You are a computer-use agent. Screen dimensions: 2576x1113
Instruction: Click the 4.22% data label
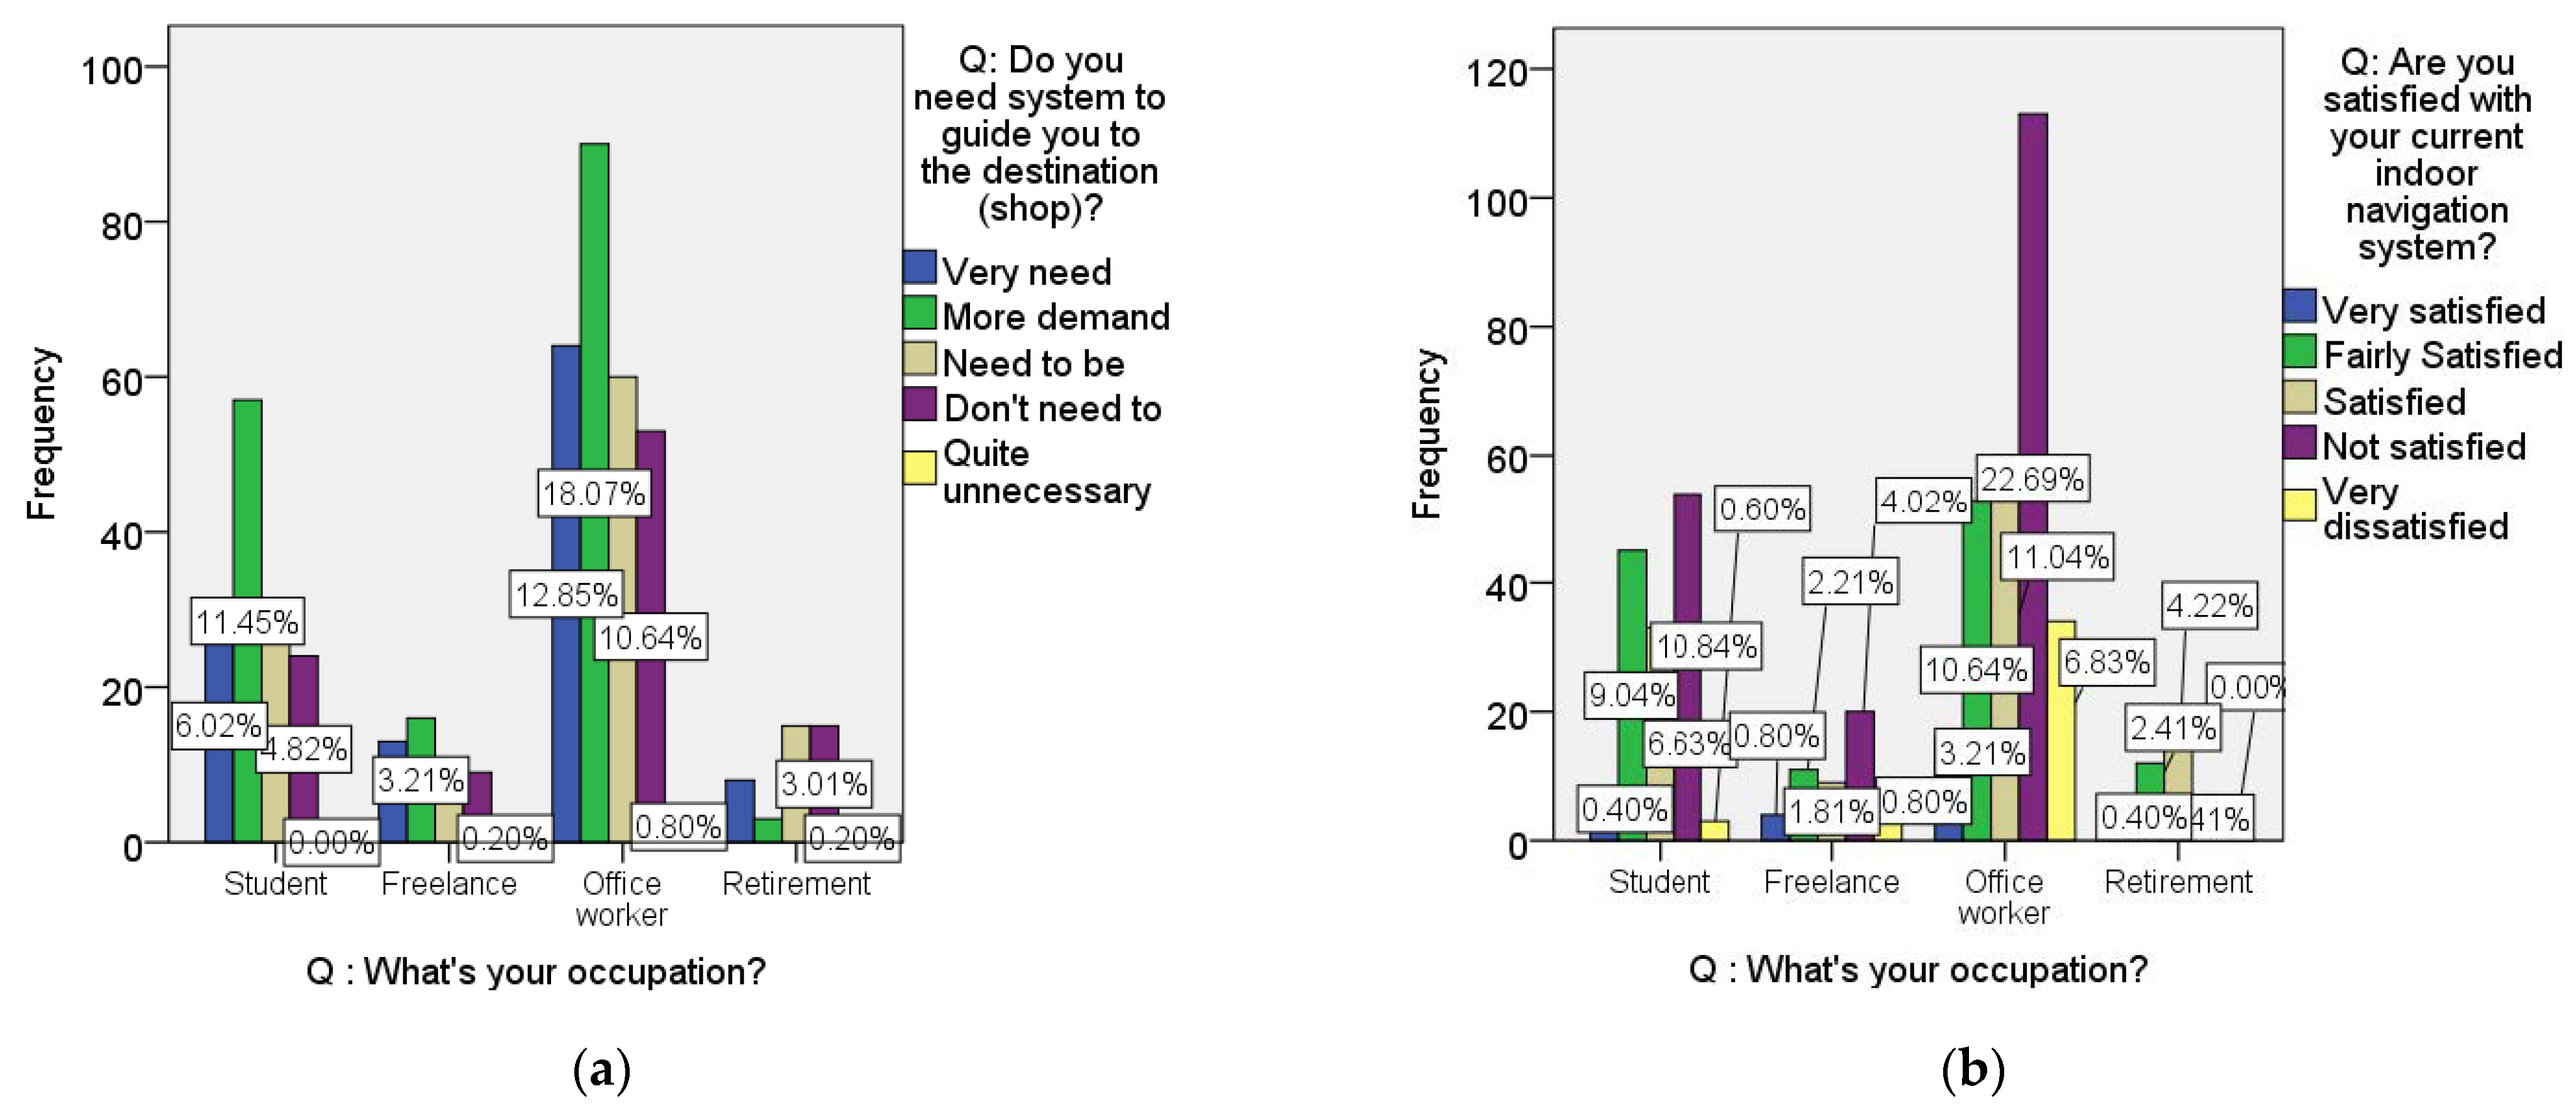pyautogui.click(x=2209, y=605)
